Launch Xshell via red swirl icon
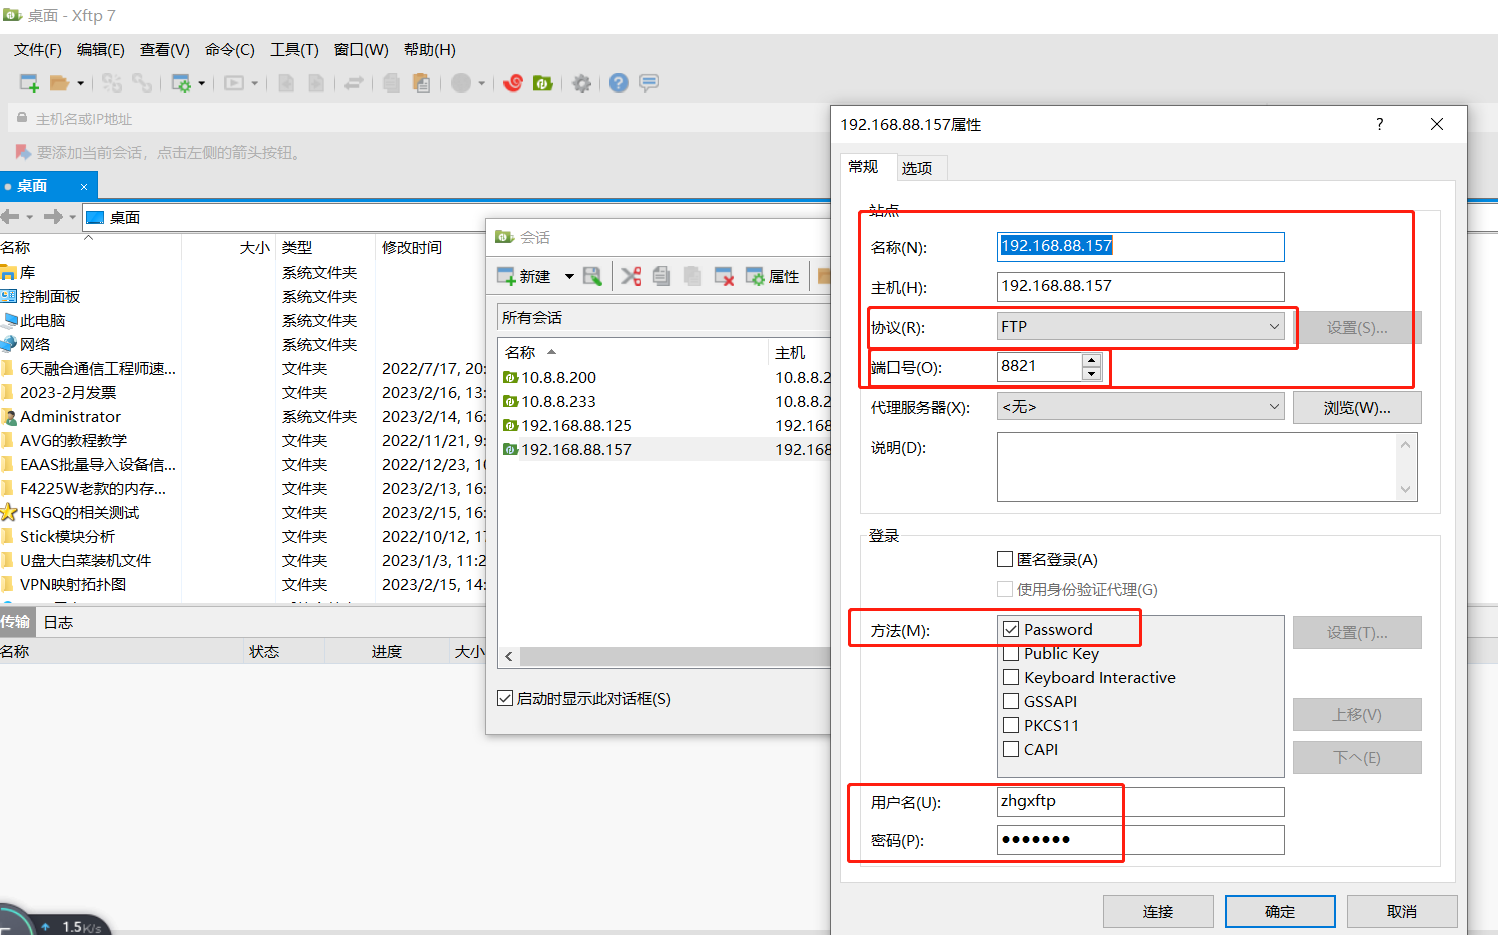This screenshot has height=935, width=1498. pyautogui.click(x=513, y=83)
